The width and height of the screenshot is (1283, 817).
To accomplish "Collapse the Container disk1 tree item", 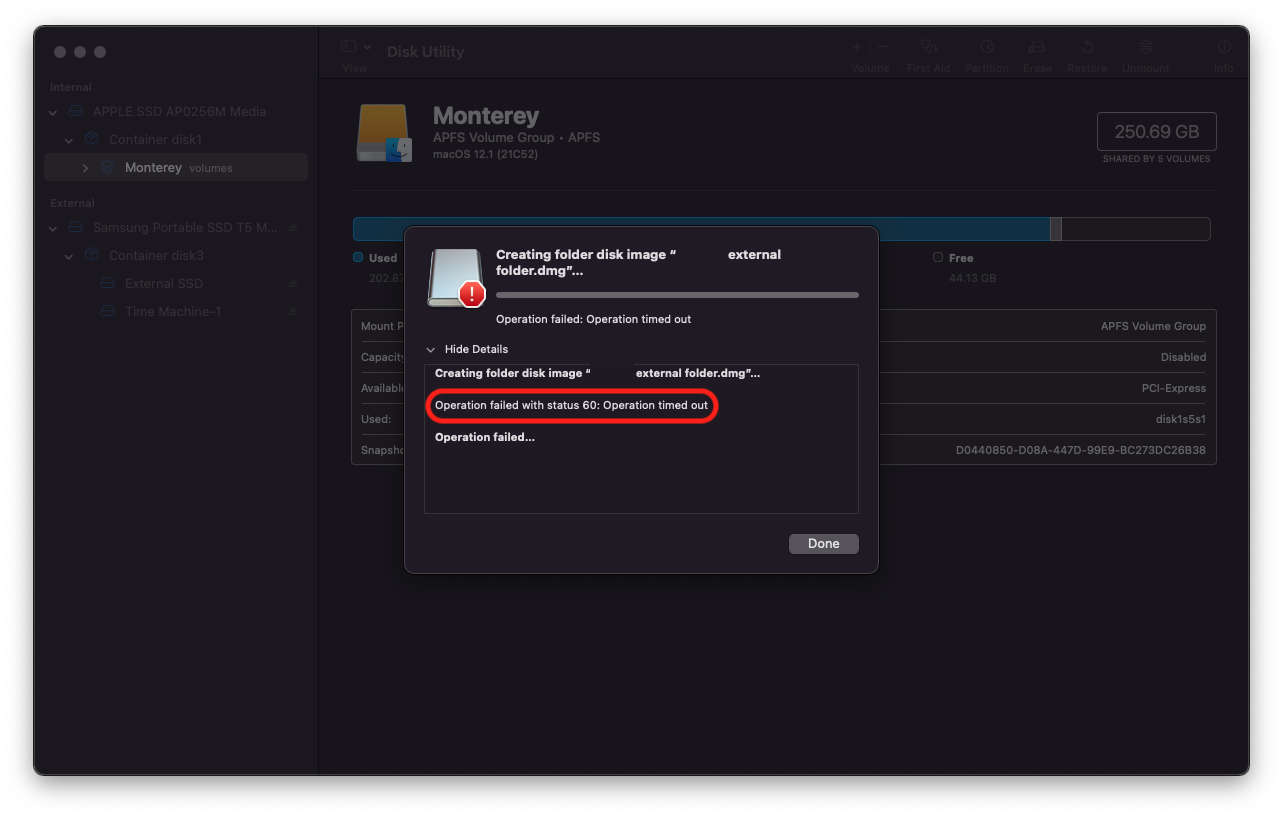I will click(68, 140).
